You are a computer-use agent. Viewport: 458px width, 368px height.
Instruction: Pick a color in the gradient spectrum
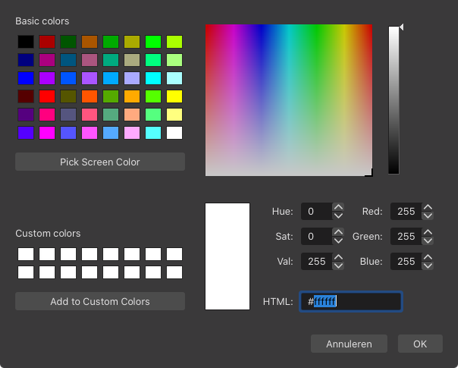click(x=289, y=100)
